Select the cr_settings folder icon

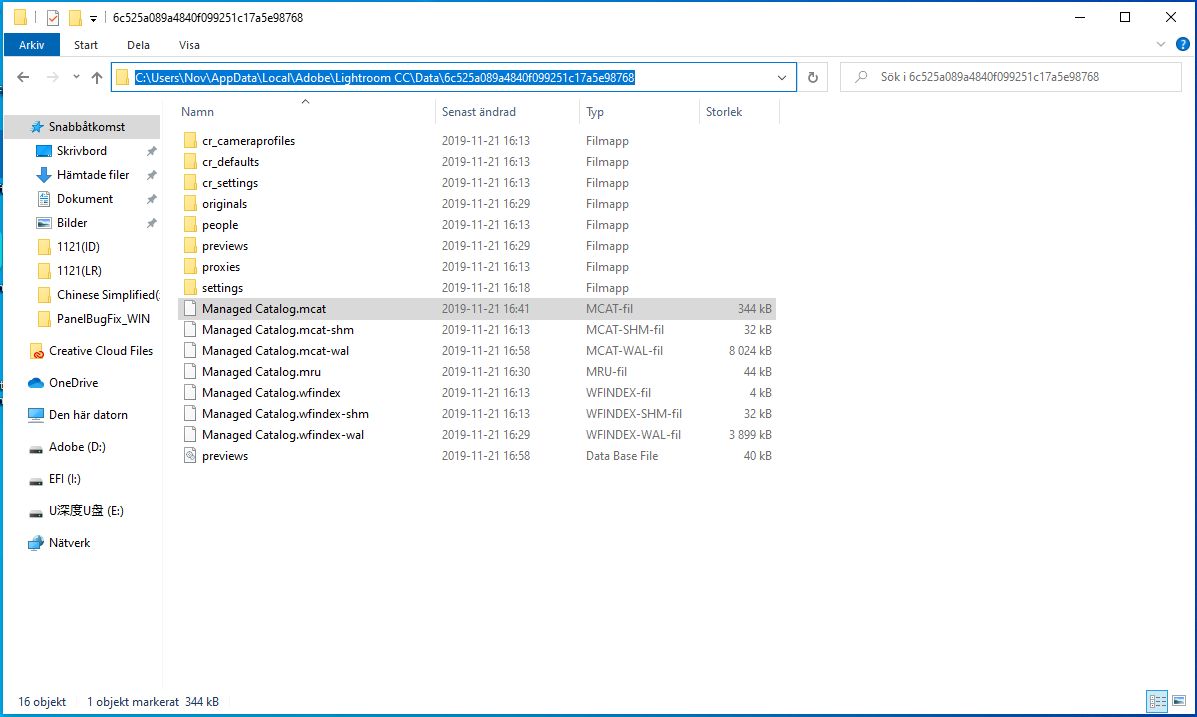pos(190,182)
